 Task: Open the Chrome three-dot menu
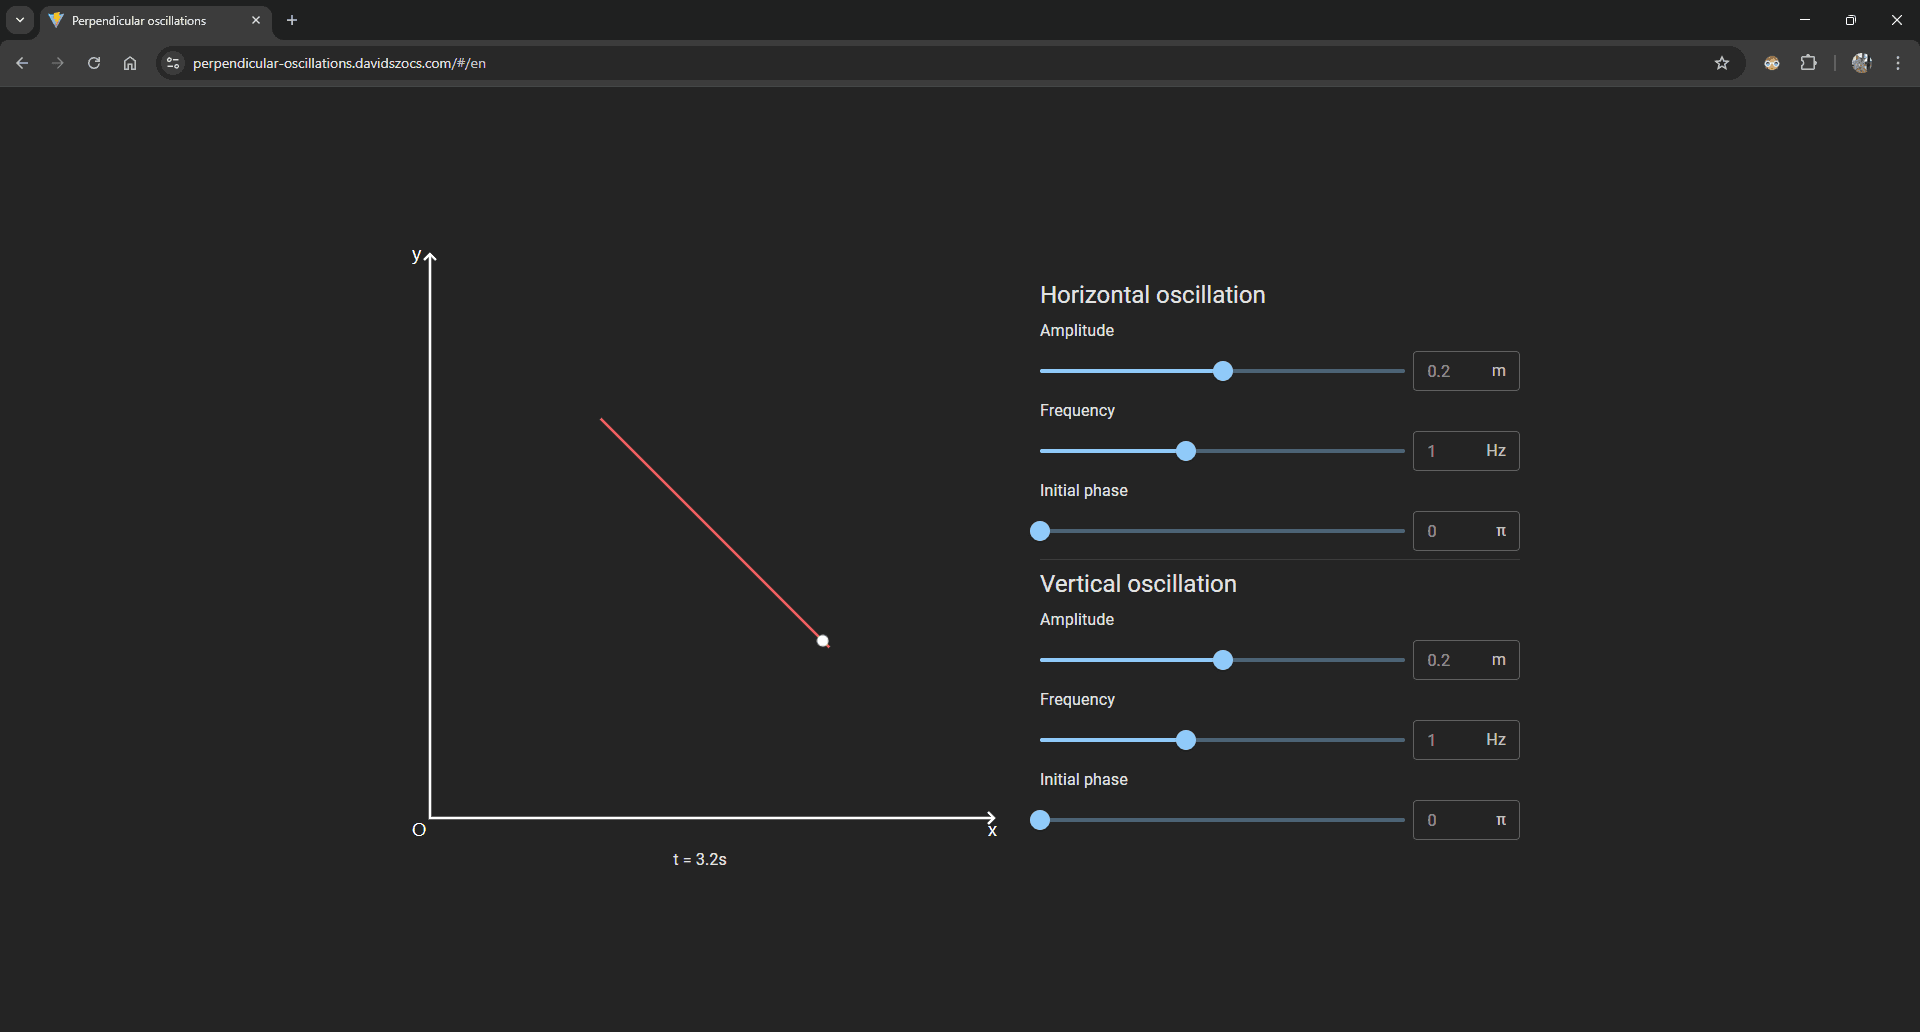pos(1898,63)
